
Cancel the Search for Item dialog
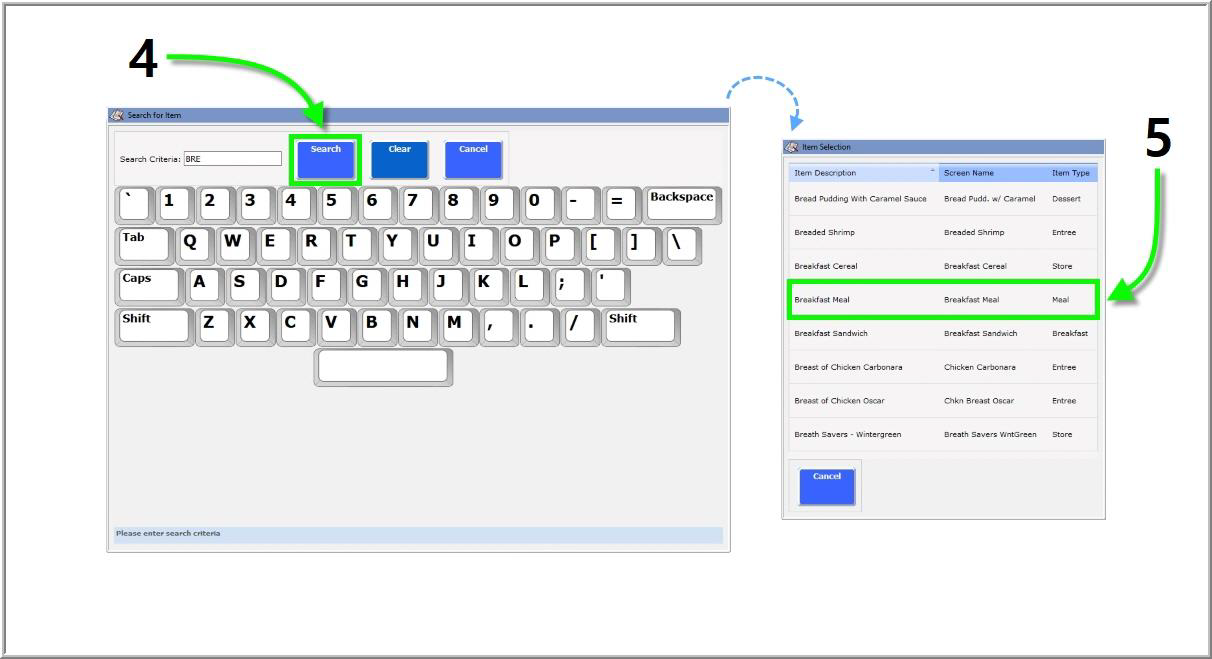(x=473, y=160)
